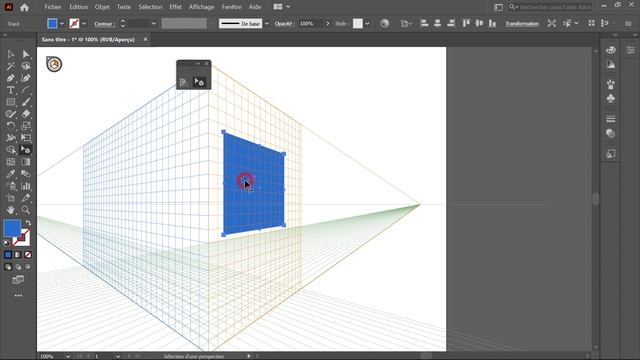
Task: Click the perspective plane switching widget
Action: click(x=54, y=64)
